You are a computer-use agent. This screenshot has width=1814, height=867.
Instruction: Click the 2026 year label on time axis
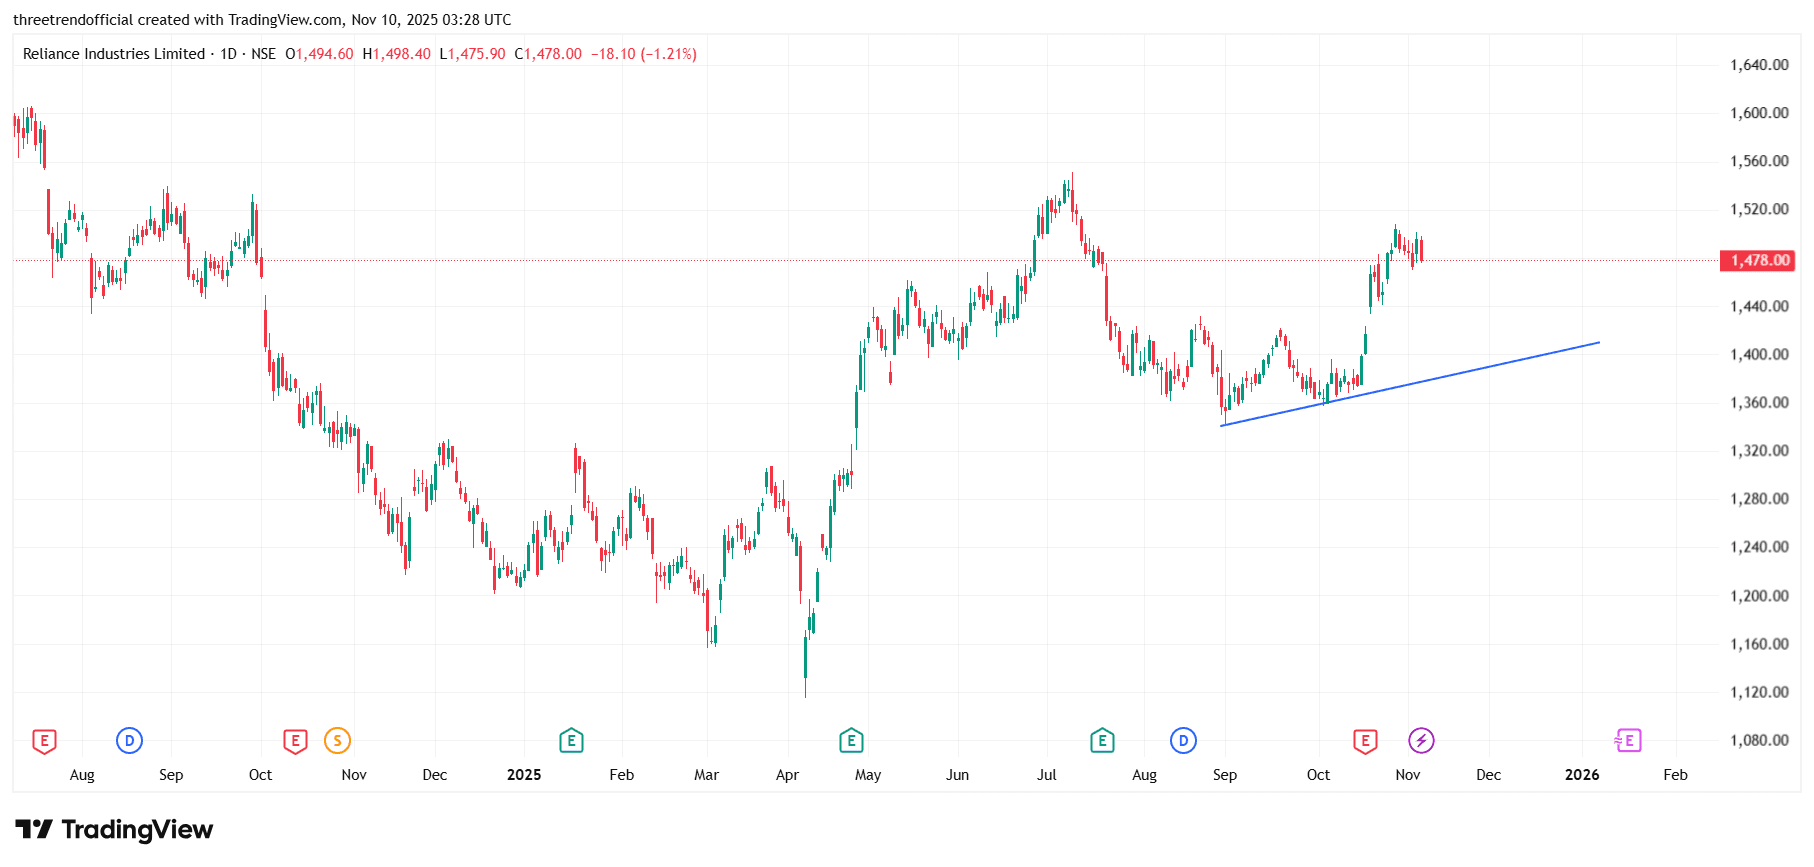click(x=1582, y=775)
